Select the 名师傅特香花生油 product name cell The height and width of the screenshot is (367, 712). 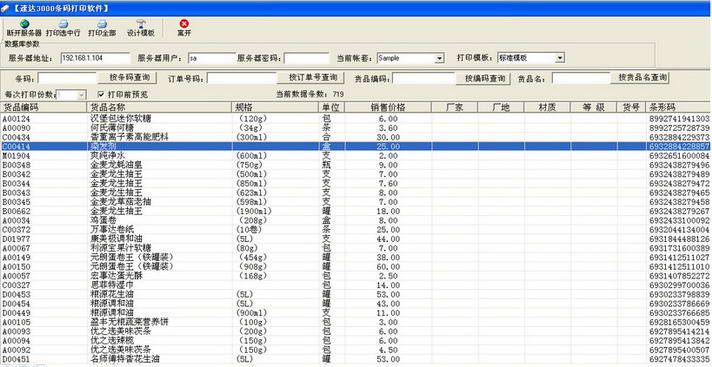coord(126,359)
